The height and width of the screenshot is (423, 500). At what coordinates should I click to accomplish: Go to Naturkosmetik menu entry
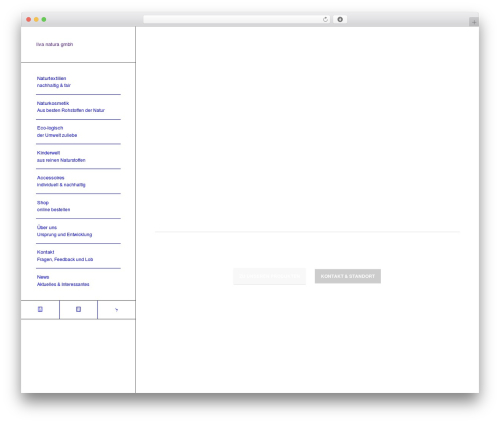tap(71, 107)
